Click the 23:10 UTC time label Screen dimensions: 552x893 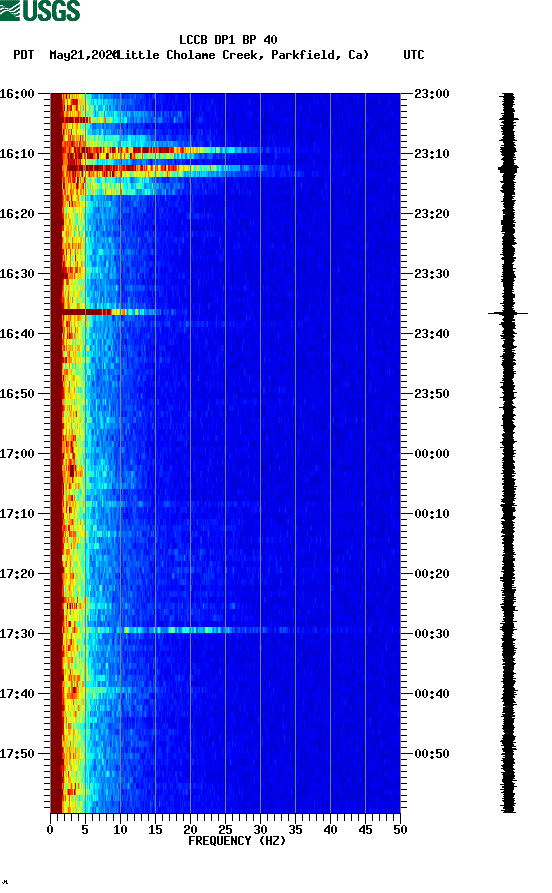click(x=432, y=154)
